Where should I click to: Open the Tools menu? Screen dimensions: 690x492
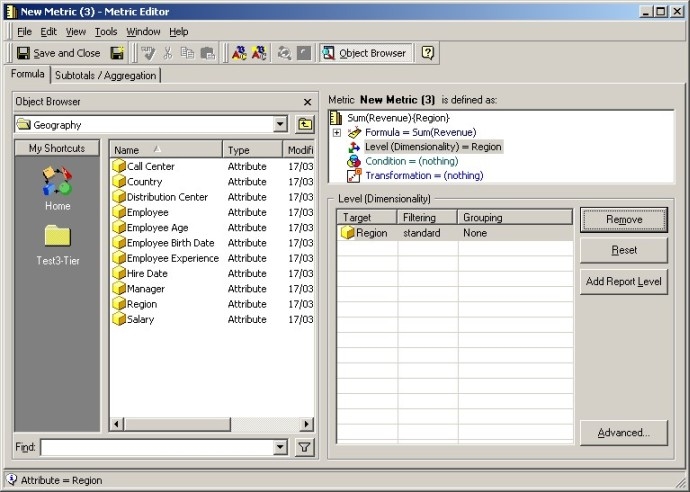[x=105, y=32]
